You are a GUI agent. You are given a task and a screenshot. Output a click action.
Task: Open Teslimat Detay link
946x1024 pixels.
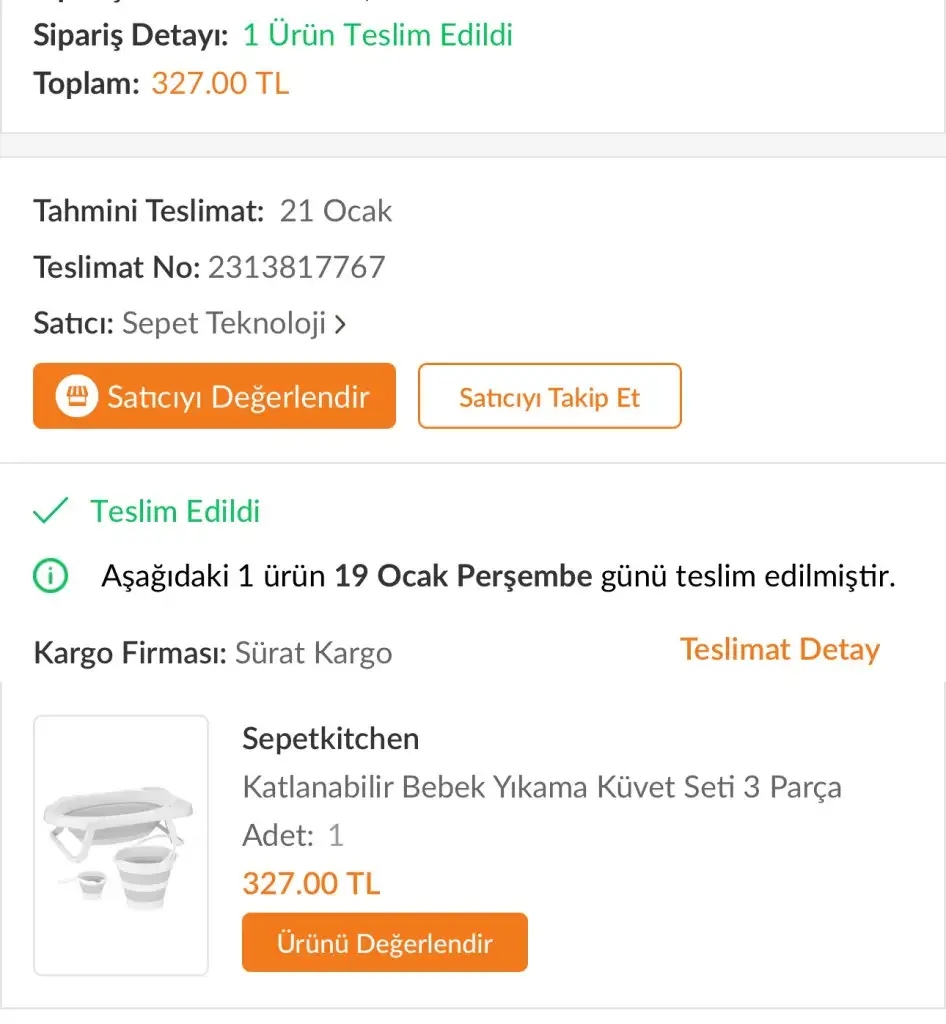coord(780,650)
